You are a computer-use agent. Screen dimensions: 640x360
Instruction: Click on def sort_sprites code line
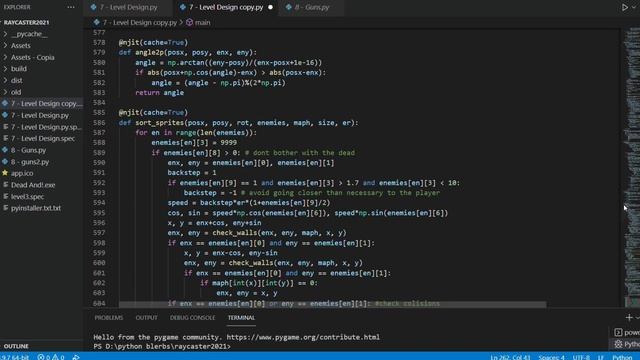point(238,122)
